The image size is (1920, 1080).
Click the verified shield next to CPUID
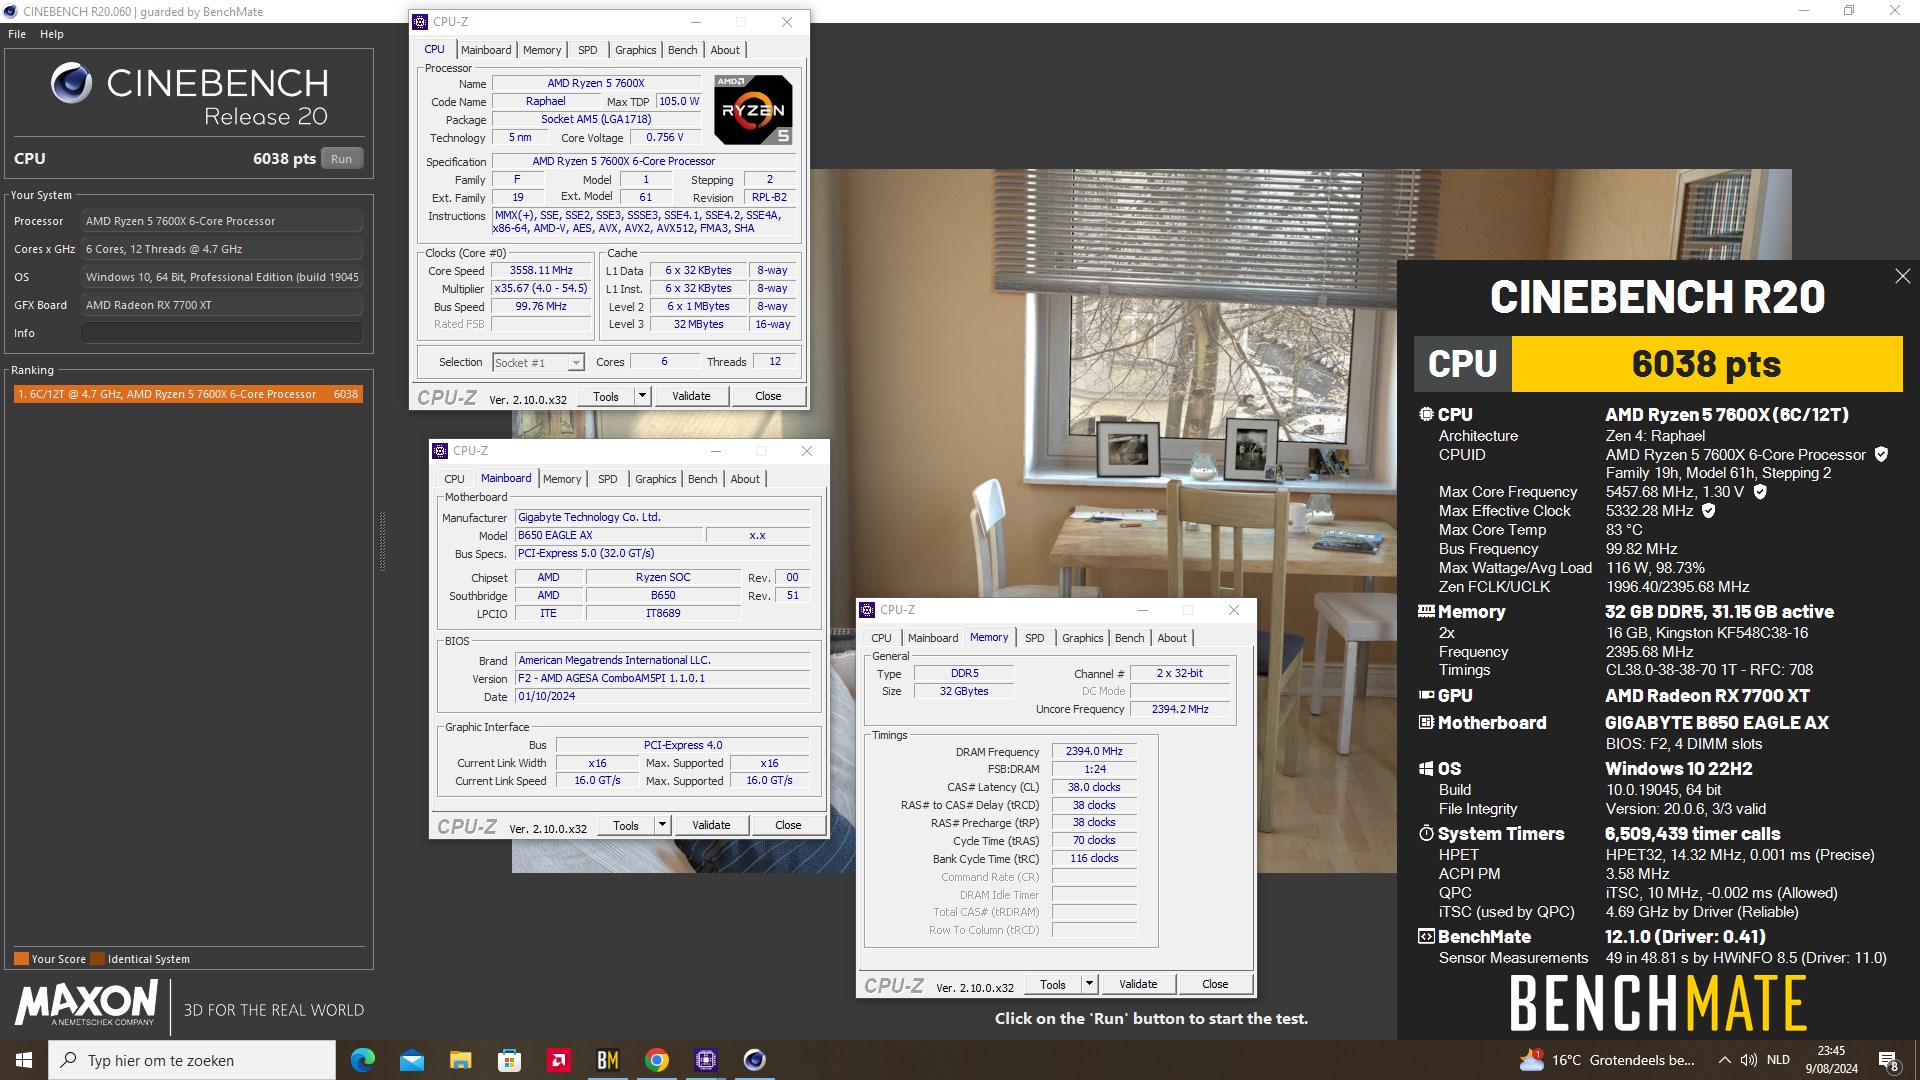pos(1881,455)
